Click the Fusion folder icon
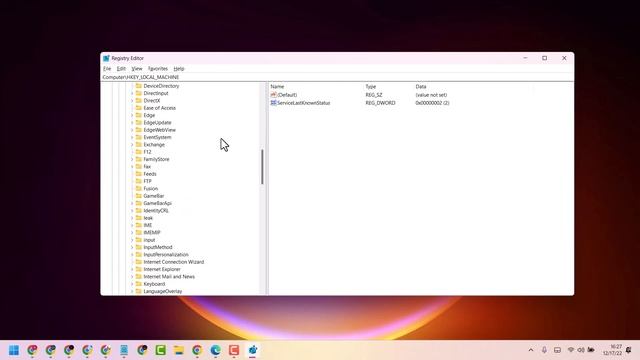This screenshot has width=640, height=360. point(138,189)
